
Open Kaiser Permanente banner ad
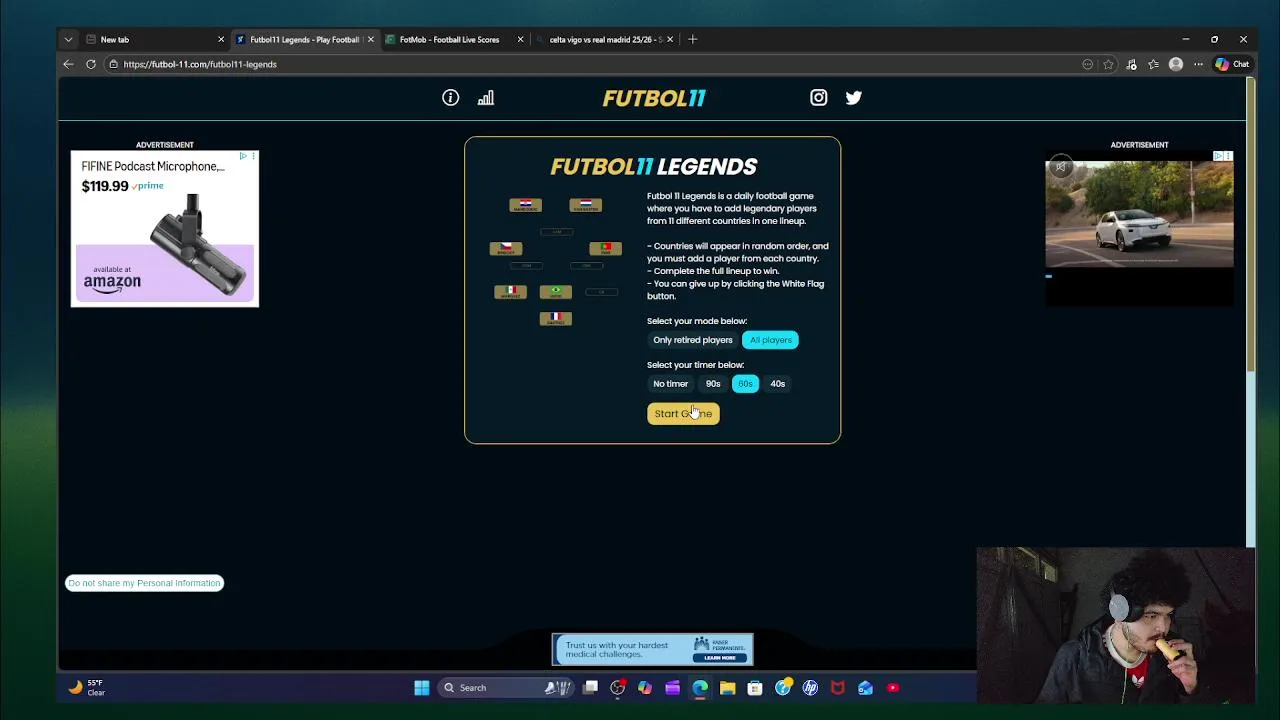pos(652,649)
